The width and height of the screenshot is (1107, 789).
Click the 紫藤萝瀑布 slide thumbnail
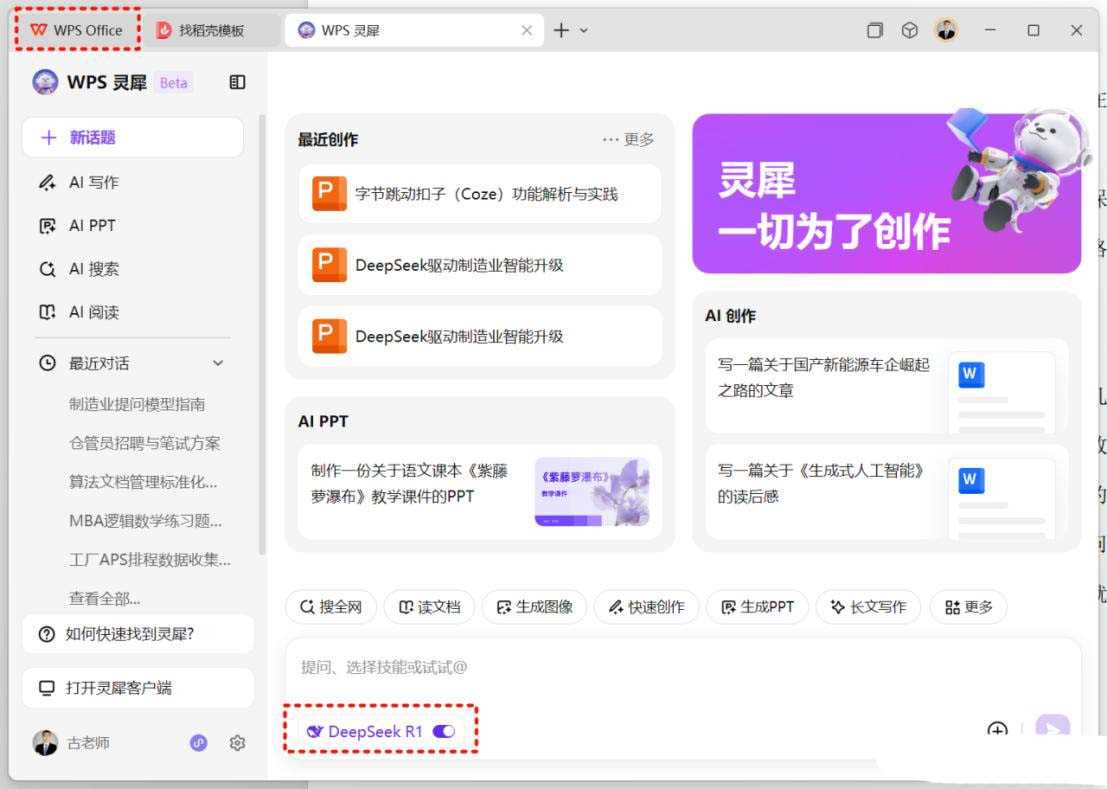pyautogui.click(x=592, y=491)
